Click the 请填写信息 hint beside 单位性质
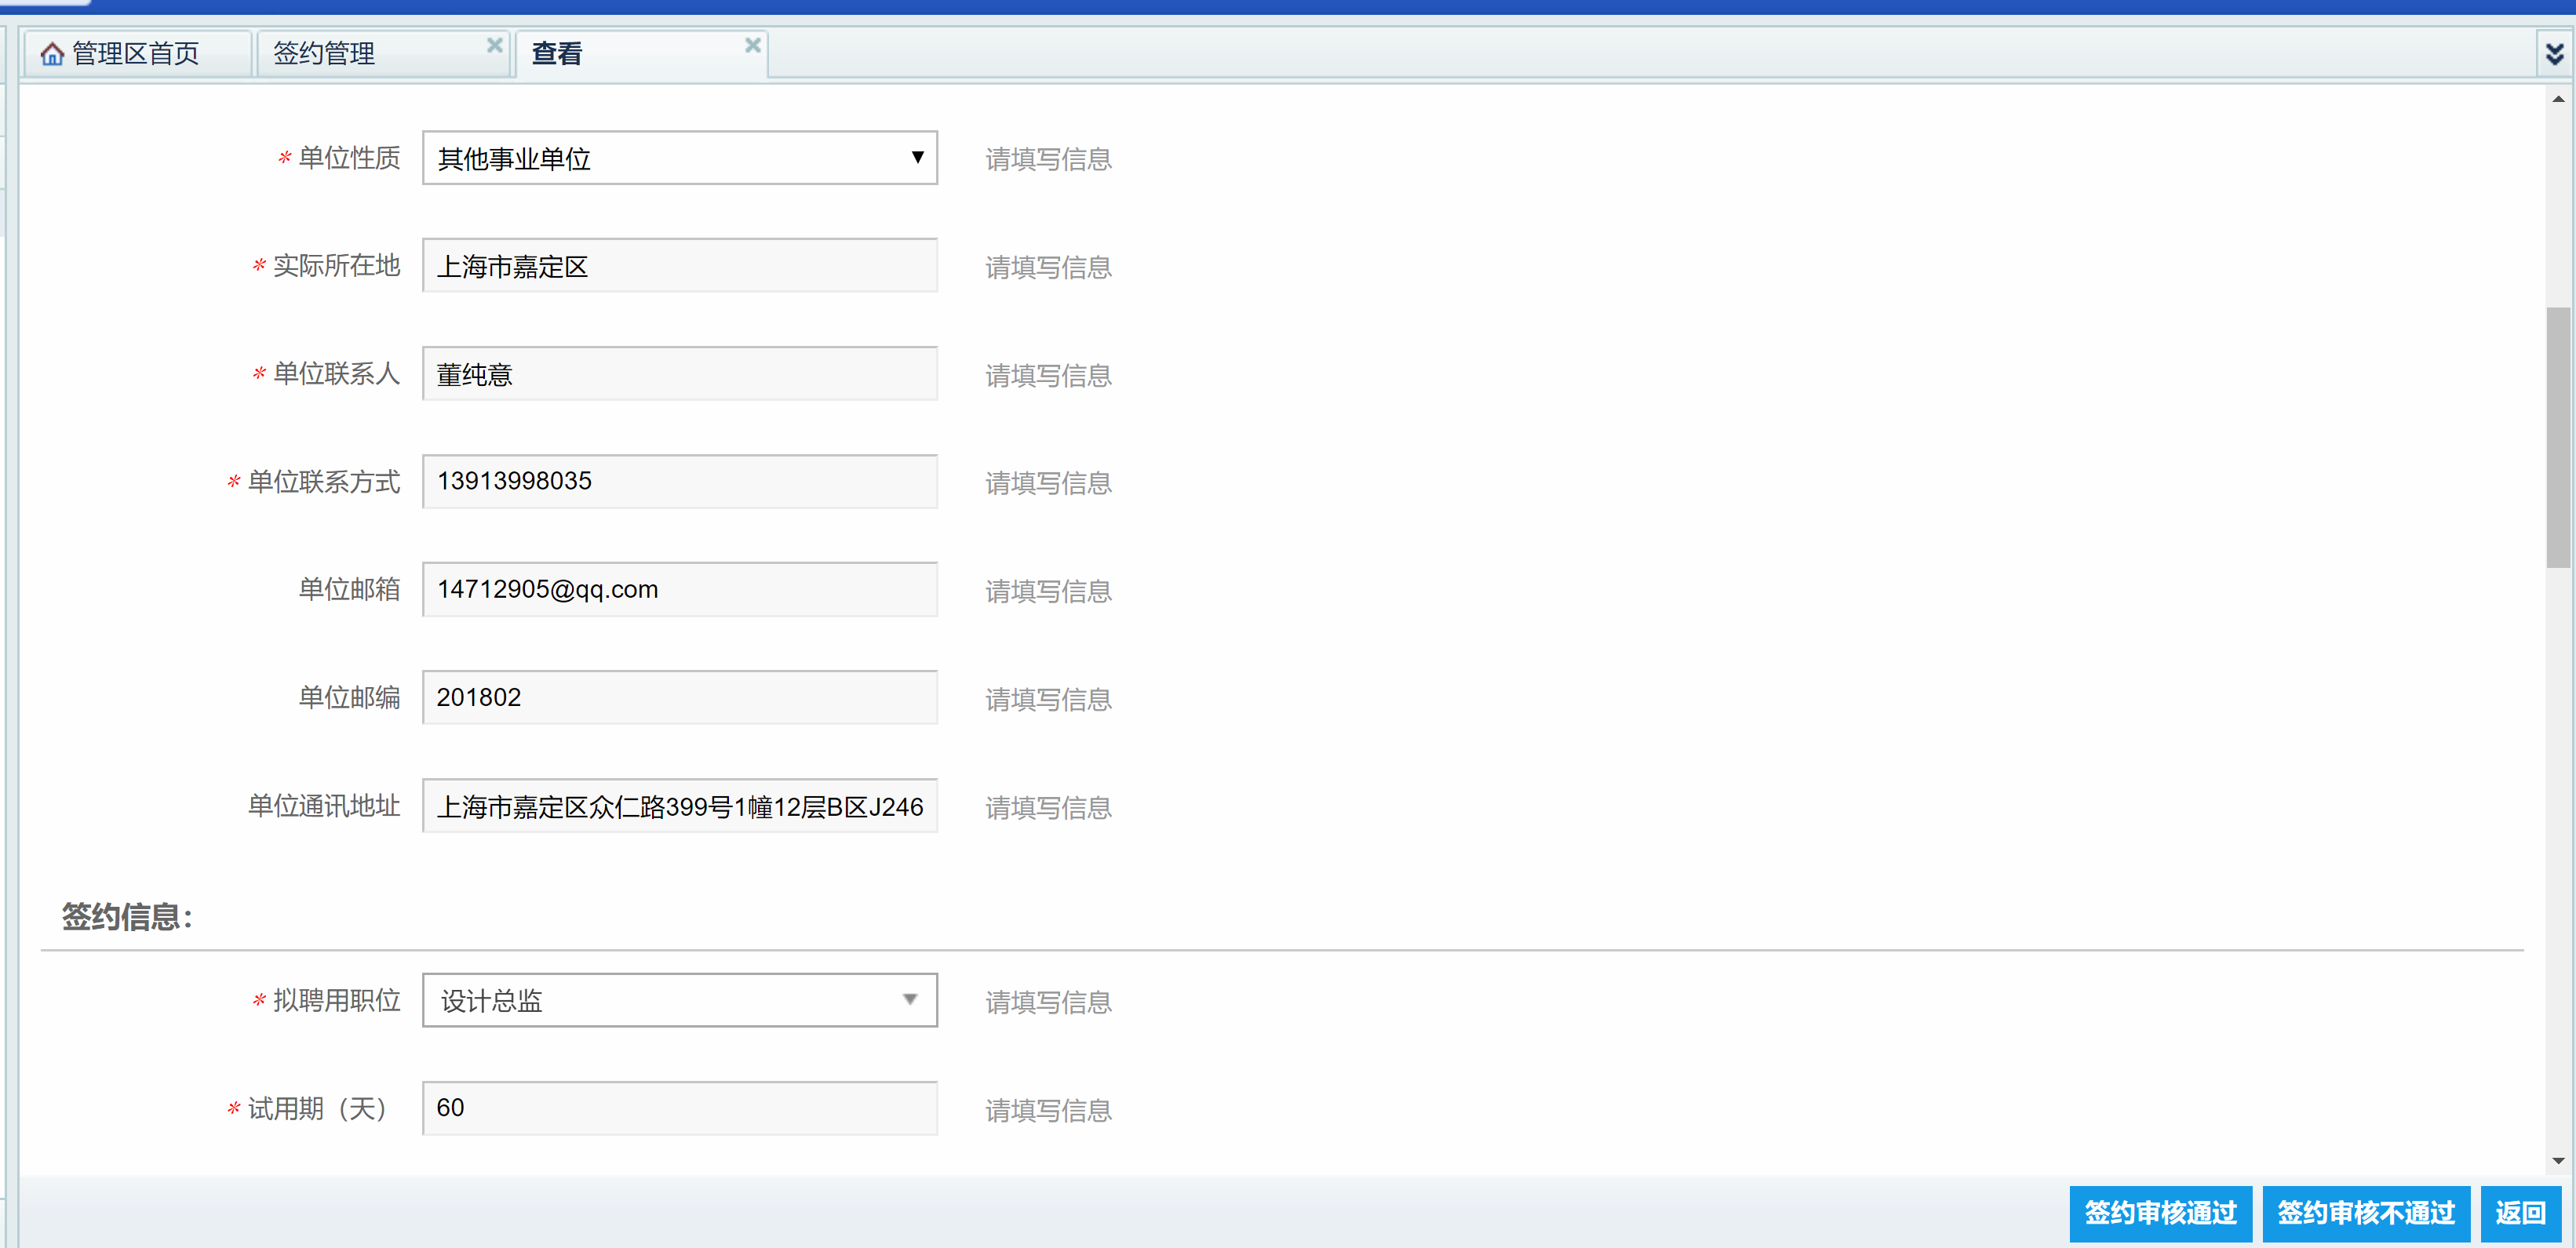Viewport: 2576px width, 1248px height. pyautogui.click(x=1048, y=159)
